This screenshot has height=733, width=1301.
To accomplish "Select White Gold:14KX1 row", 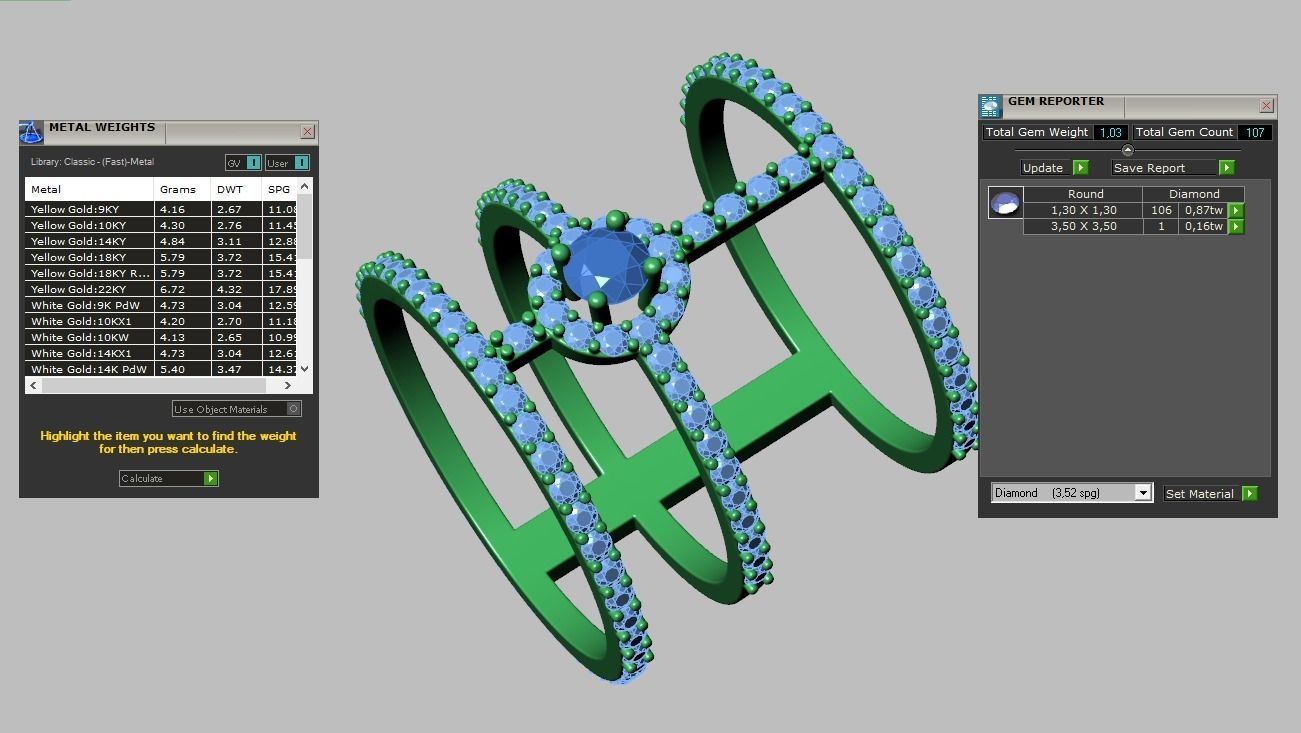I will click(161, 353).
